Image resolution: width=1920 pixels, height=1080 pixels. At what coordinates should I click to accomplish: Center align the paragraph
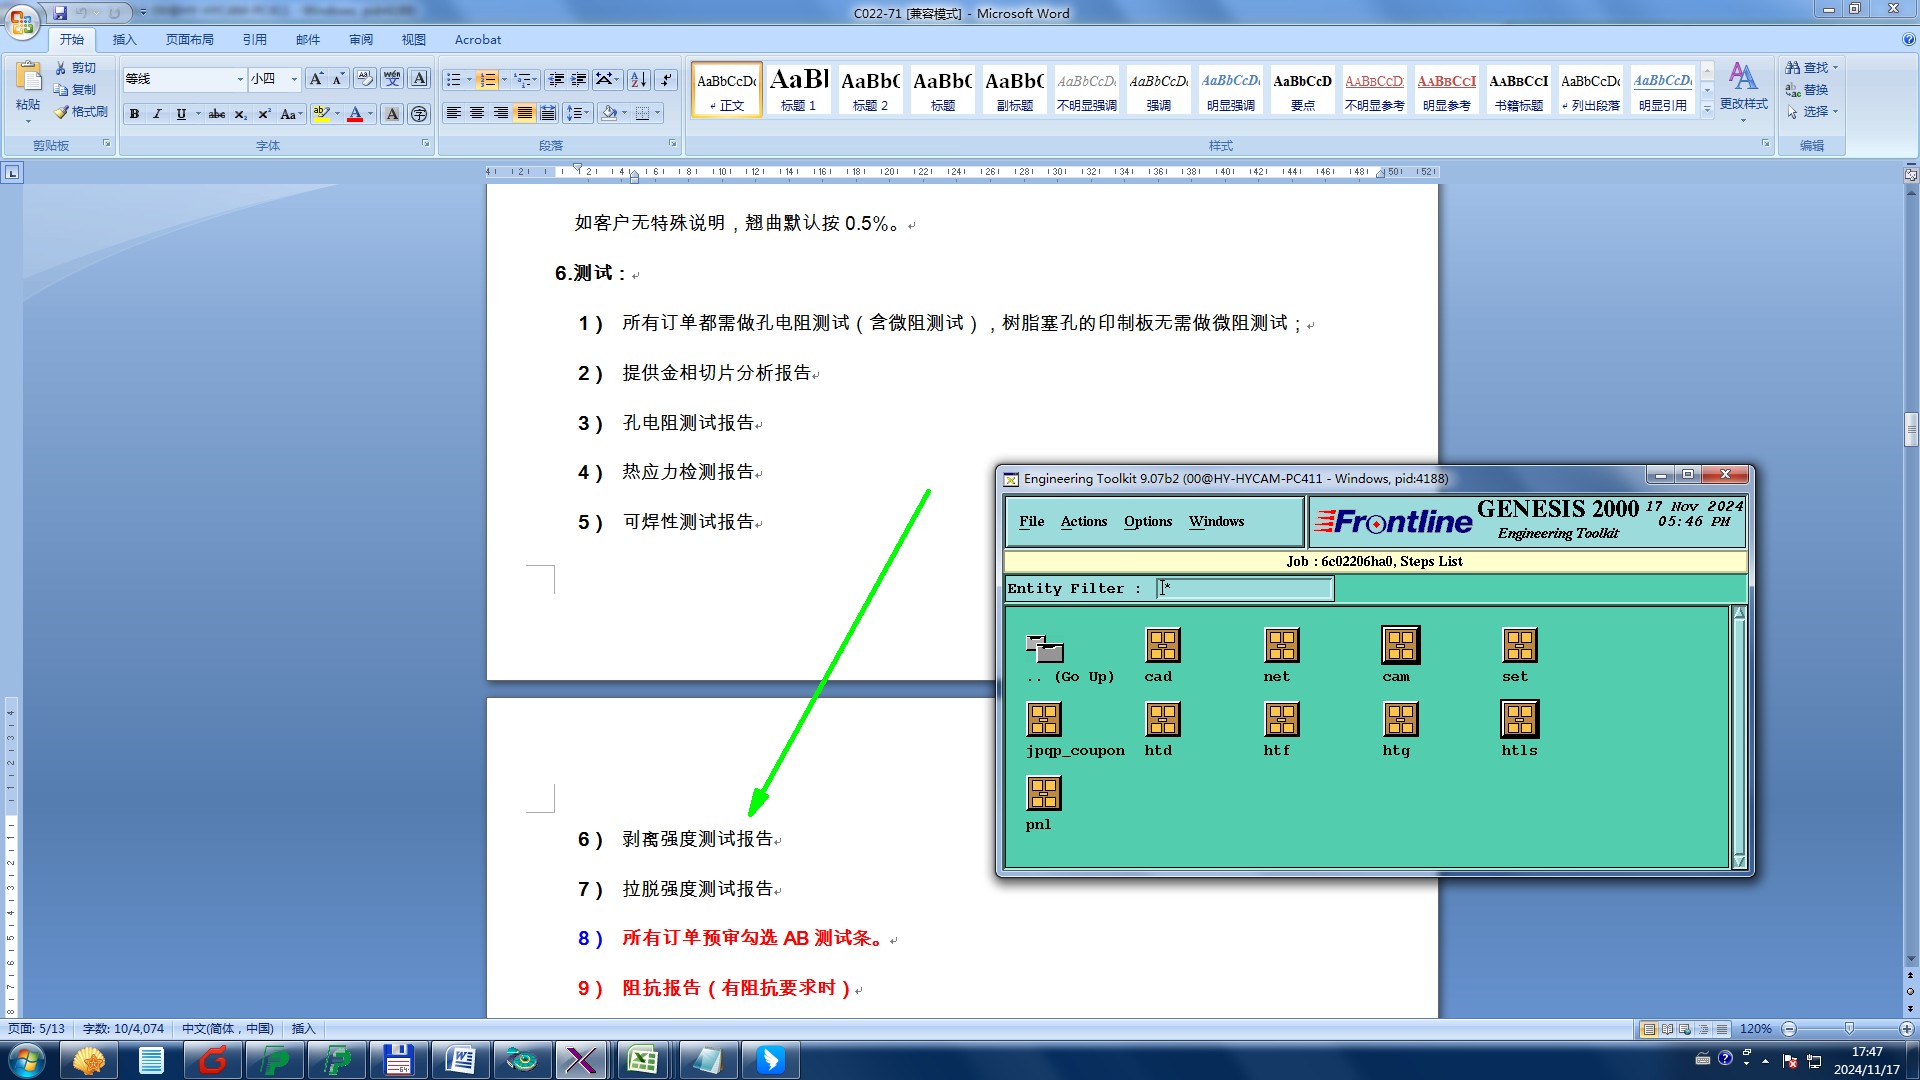(477, 113)
